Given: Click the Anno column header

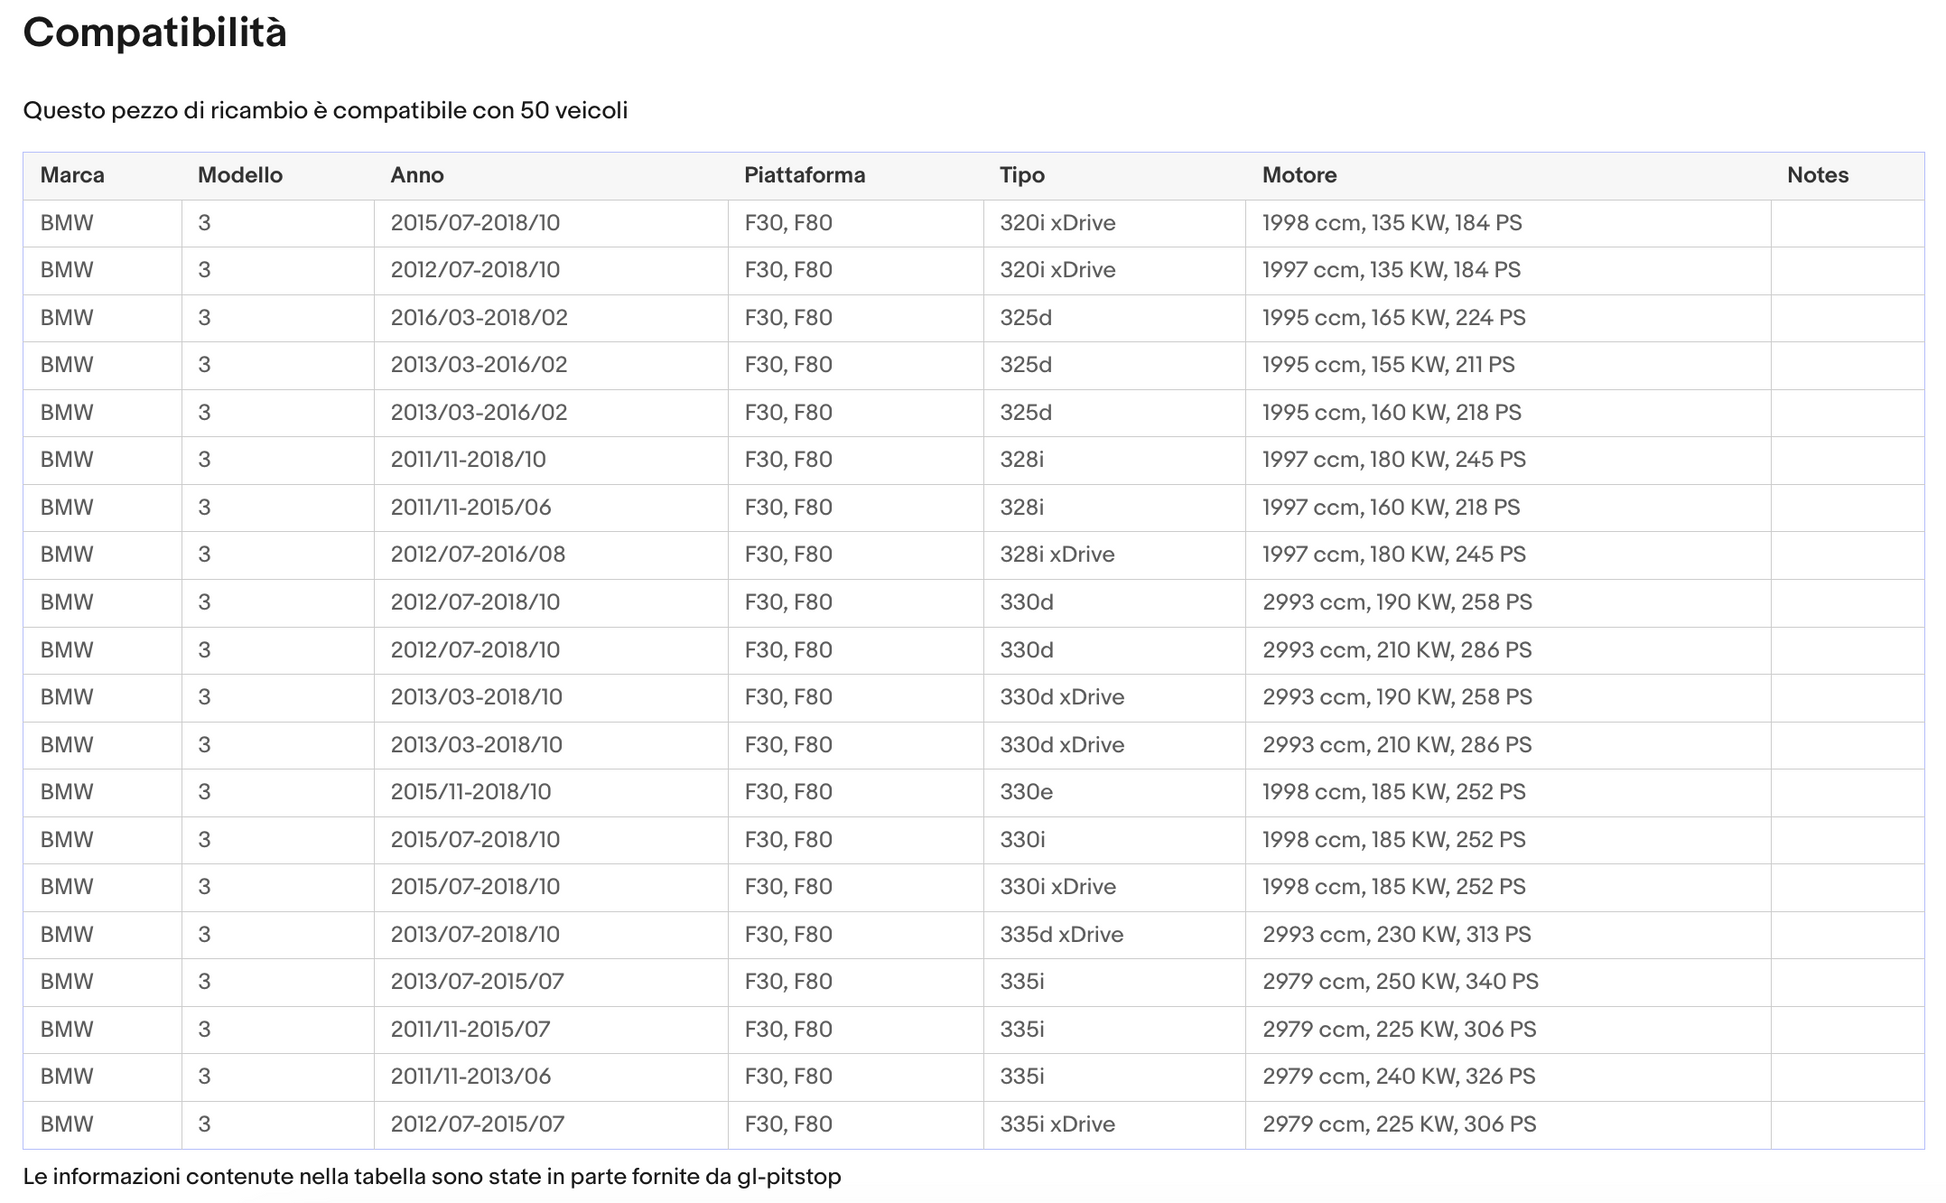Looking at the screenshot, I should click(x=417, y=175).
